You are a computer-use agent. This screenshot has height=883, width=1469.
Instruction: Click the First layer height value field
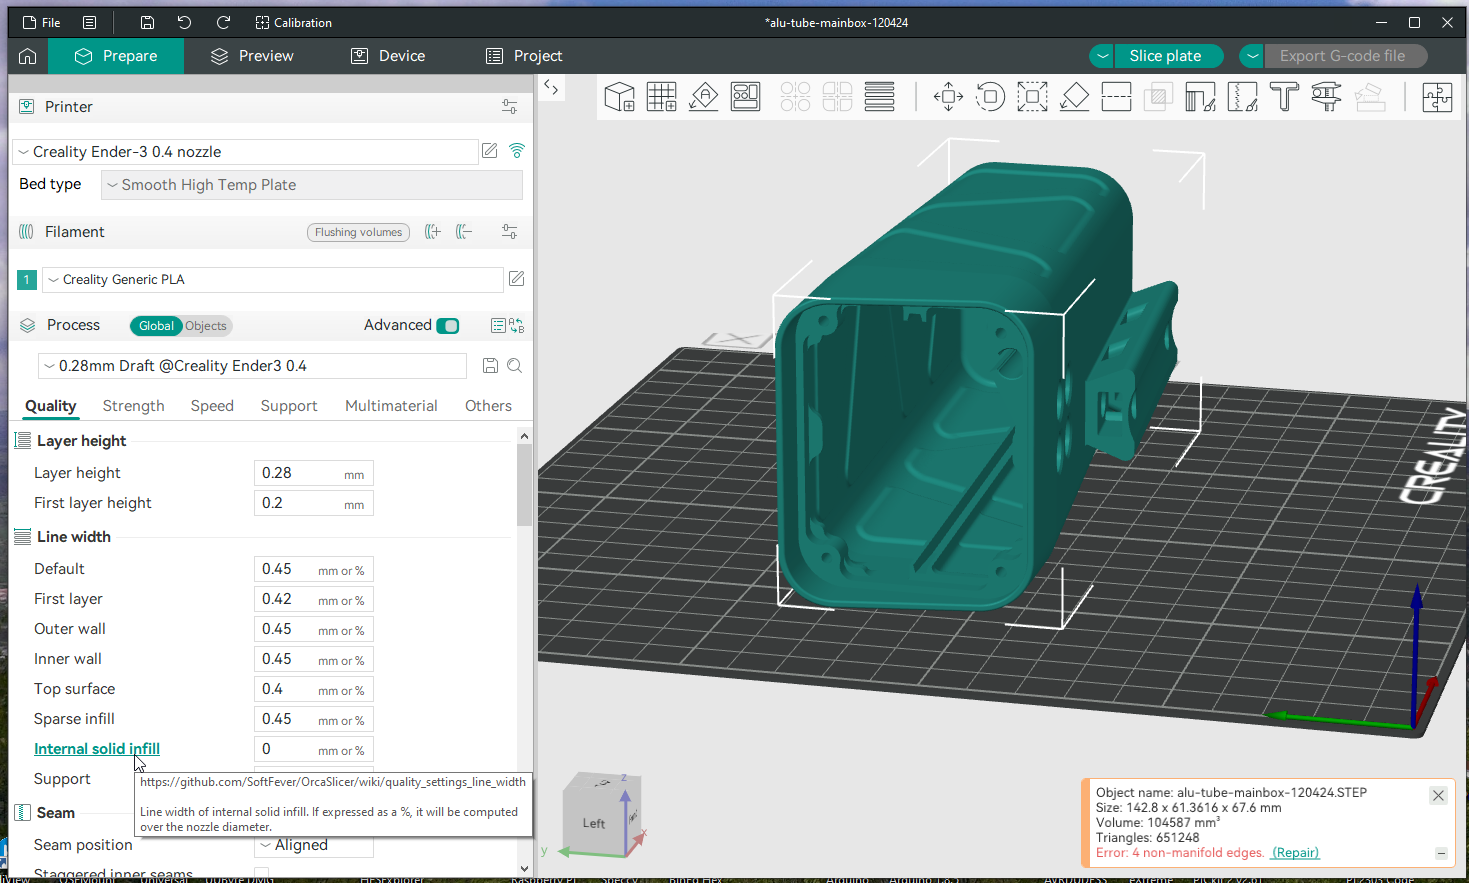314,503
